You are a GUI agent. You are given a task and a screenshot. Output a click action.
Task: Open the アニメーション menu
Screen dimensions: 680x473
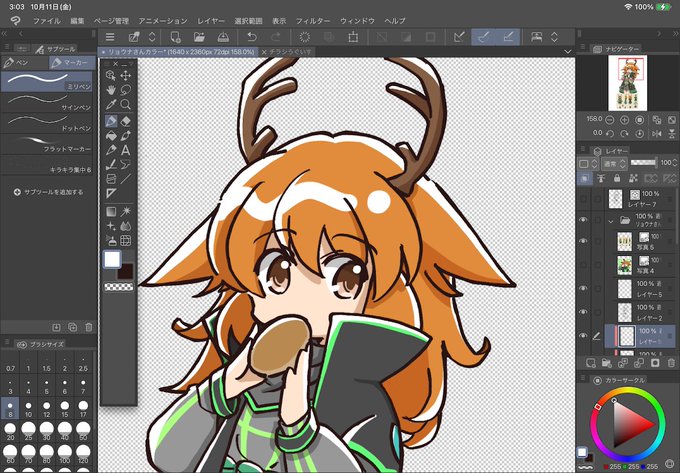click(163, 21)
